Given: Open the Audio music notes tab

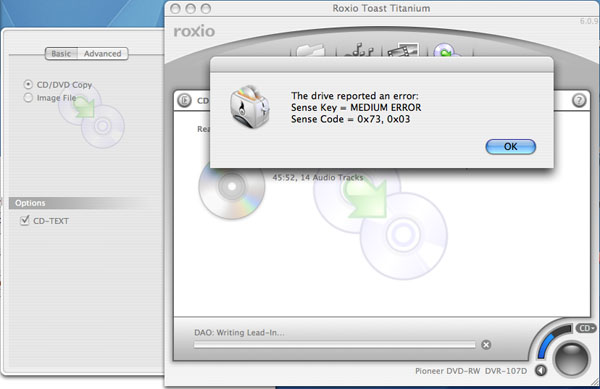Looking at the screenshot, I should (x=359, y=50).
